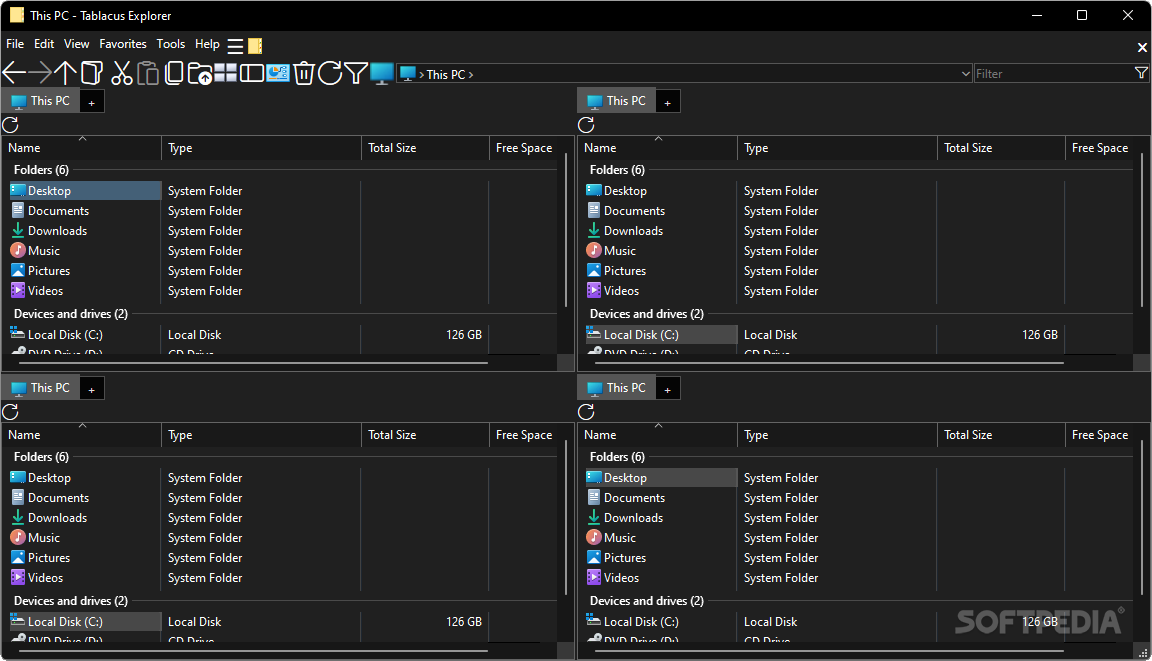Click the blue chart options icon in toolbar

point(278,73)
